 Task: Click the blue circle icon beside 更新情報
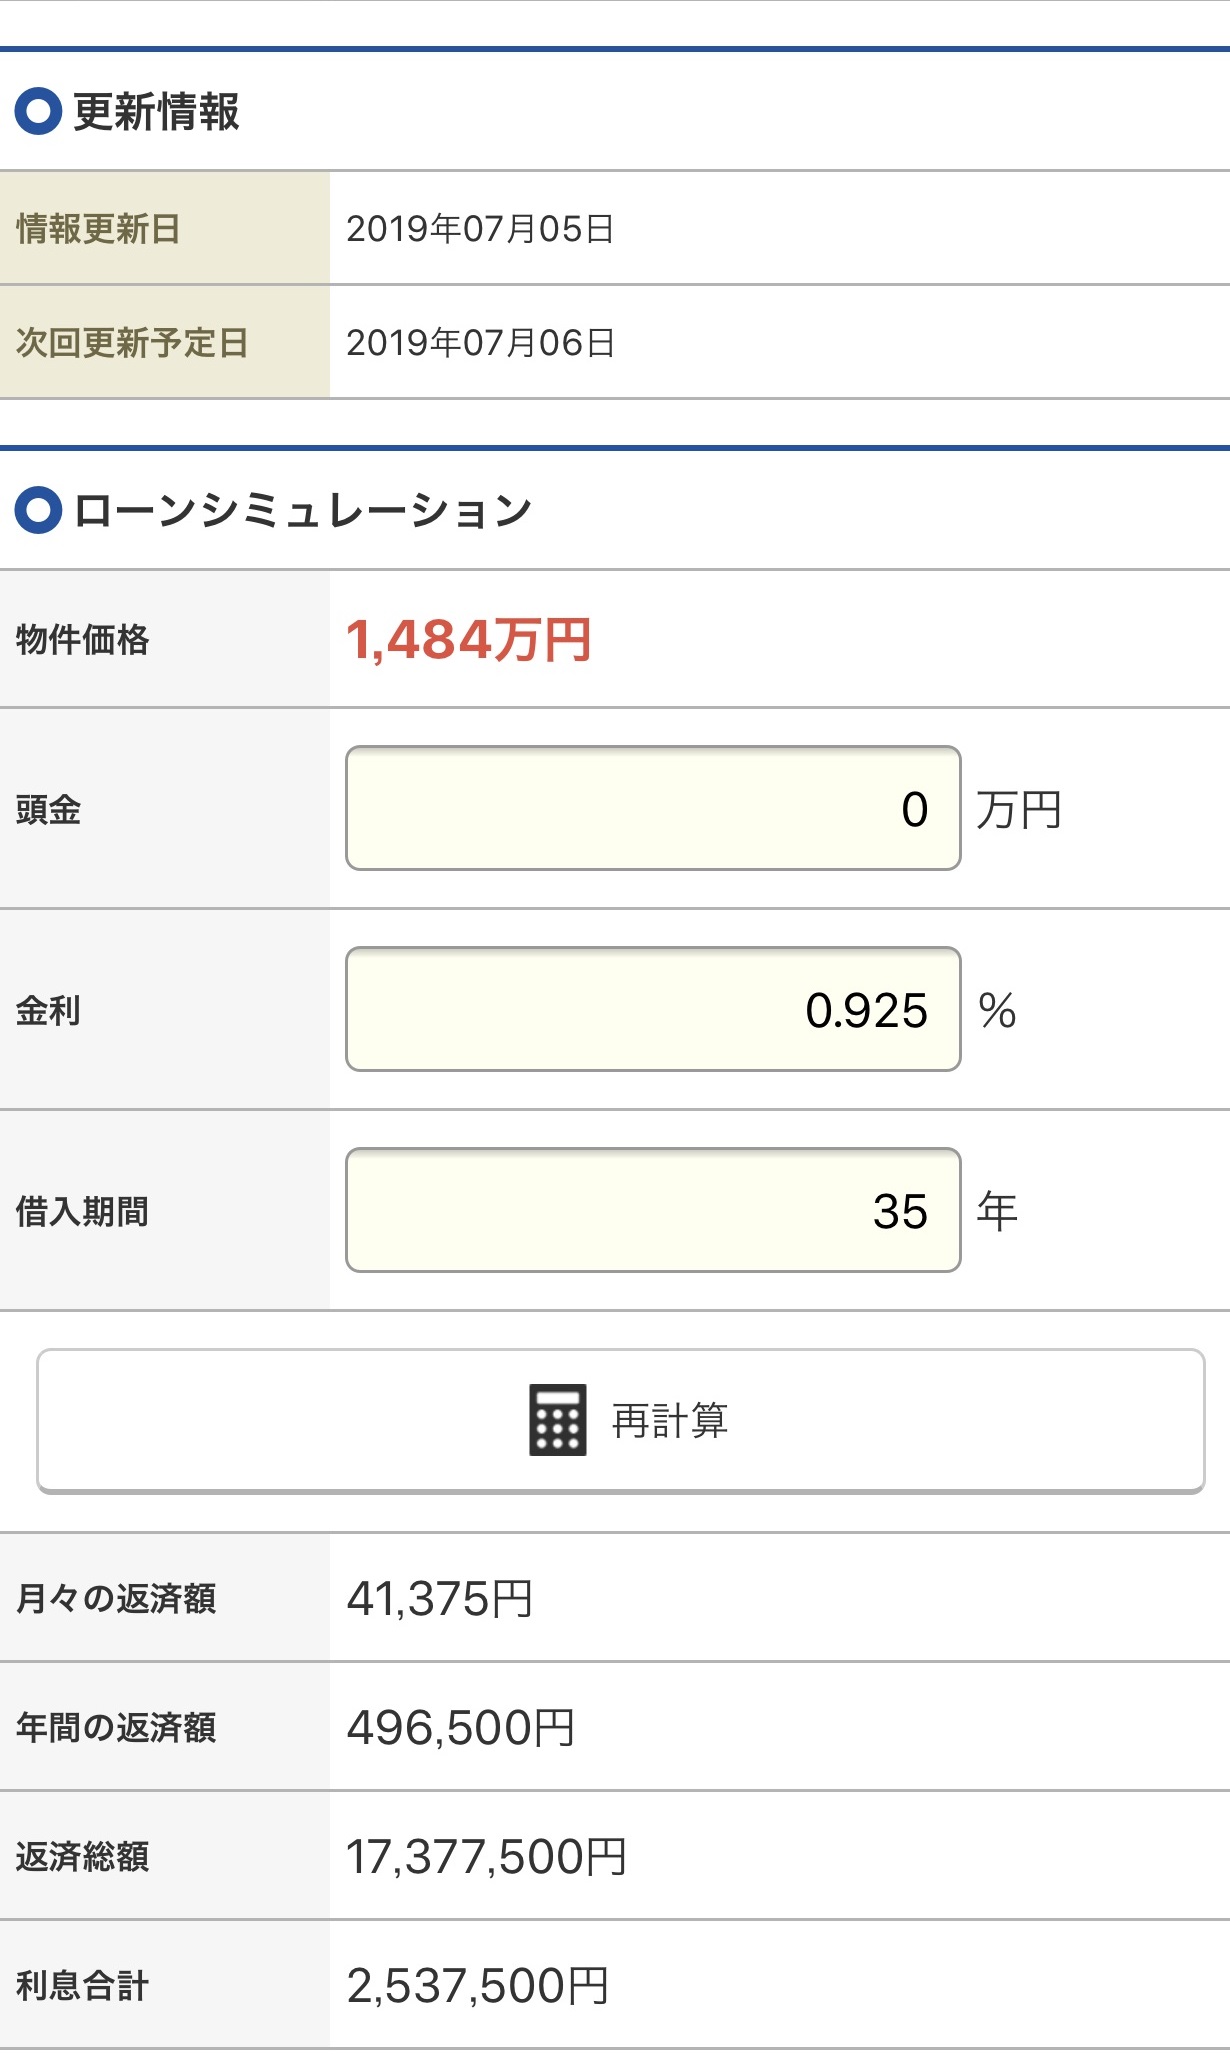click(x=39, y=112)
